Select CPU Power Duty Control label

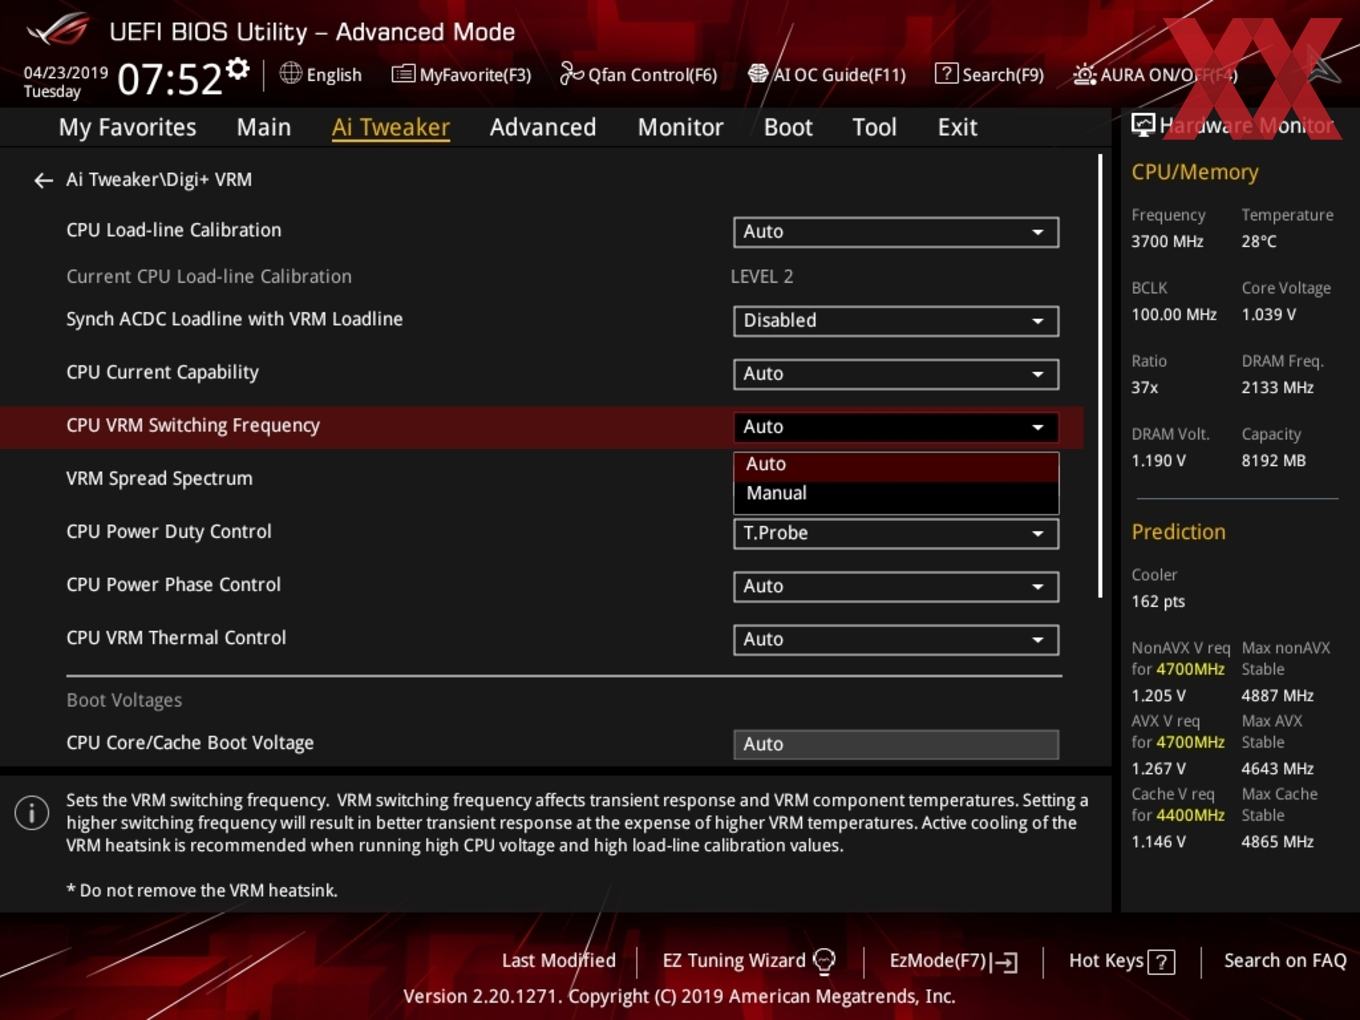(169, 532)
